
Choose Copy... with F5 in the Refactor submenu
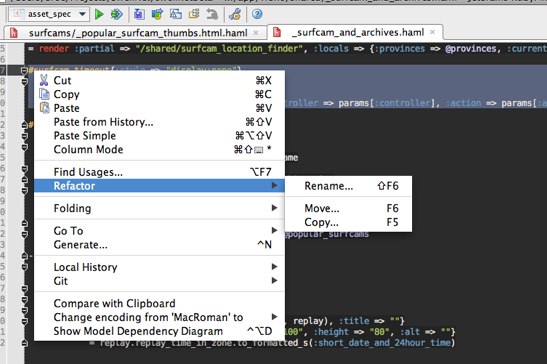[x=349, y=222]
